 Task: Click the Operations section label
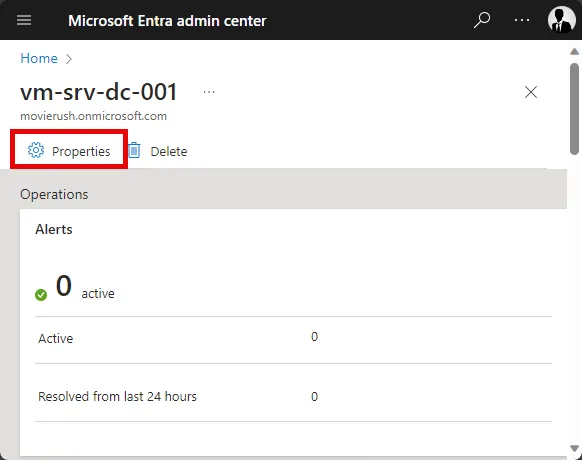tap(54, 195)
